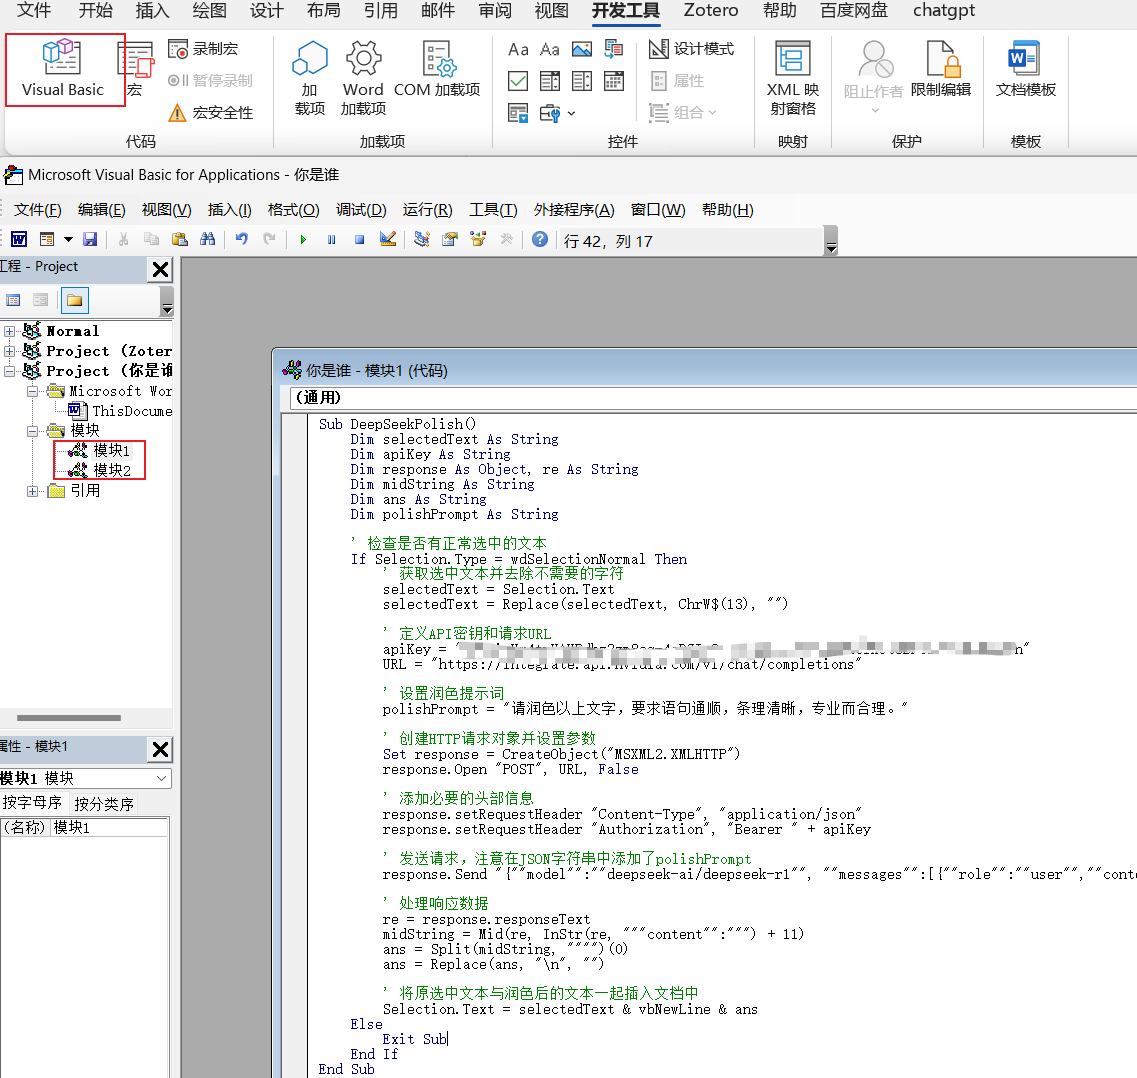
Task: Insert a checkbox content control
Action: coord(518,80)
